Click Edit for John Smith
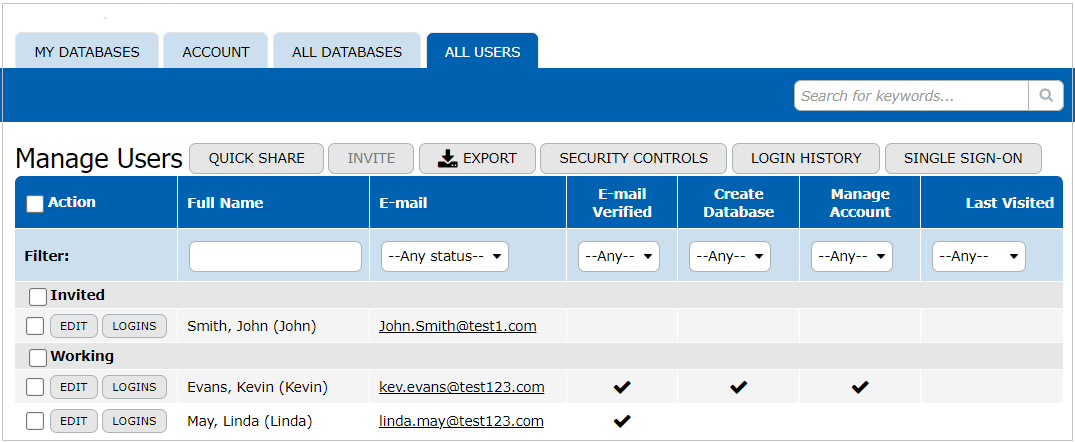This screenshot has width=1075, height=442. (74, 326)
